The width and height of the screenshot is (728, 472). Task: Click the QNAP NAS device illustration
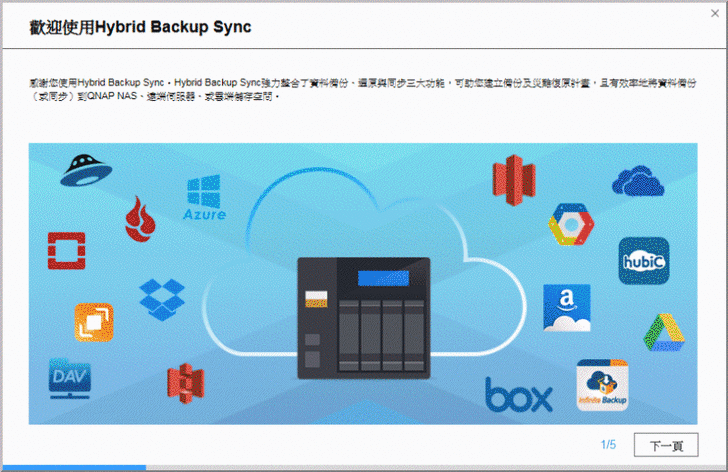364,318
